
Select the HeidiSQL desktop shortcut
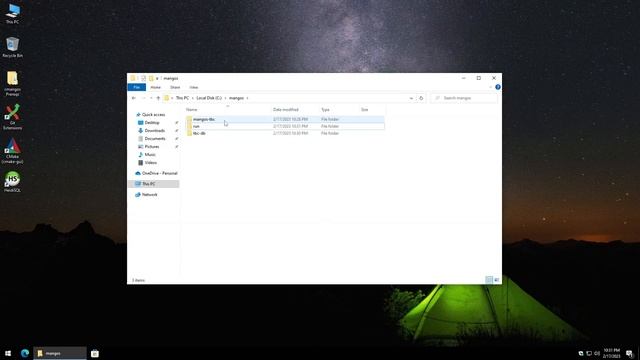[12, 182]
